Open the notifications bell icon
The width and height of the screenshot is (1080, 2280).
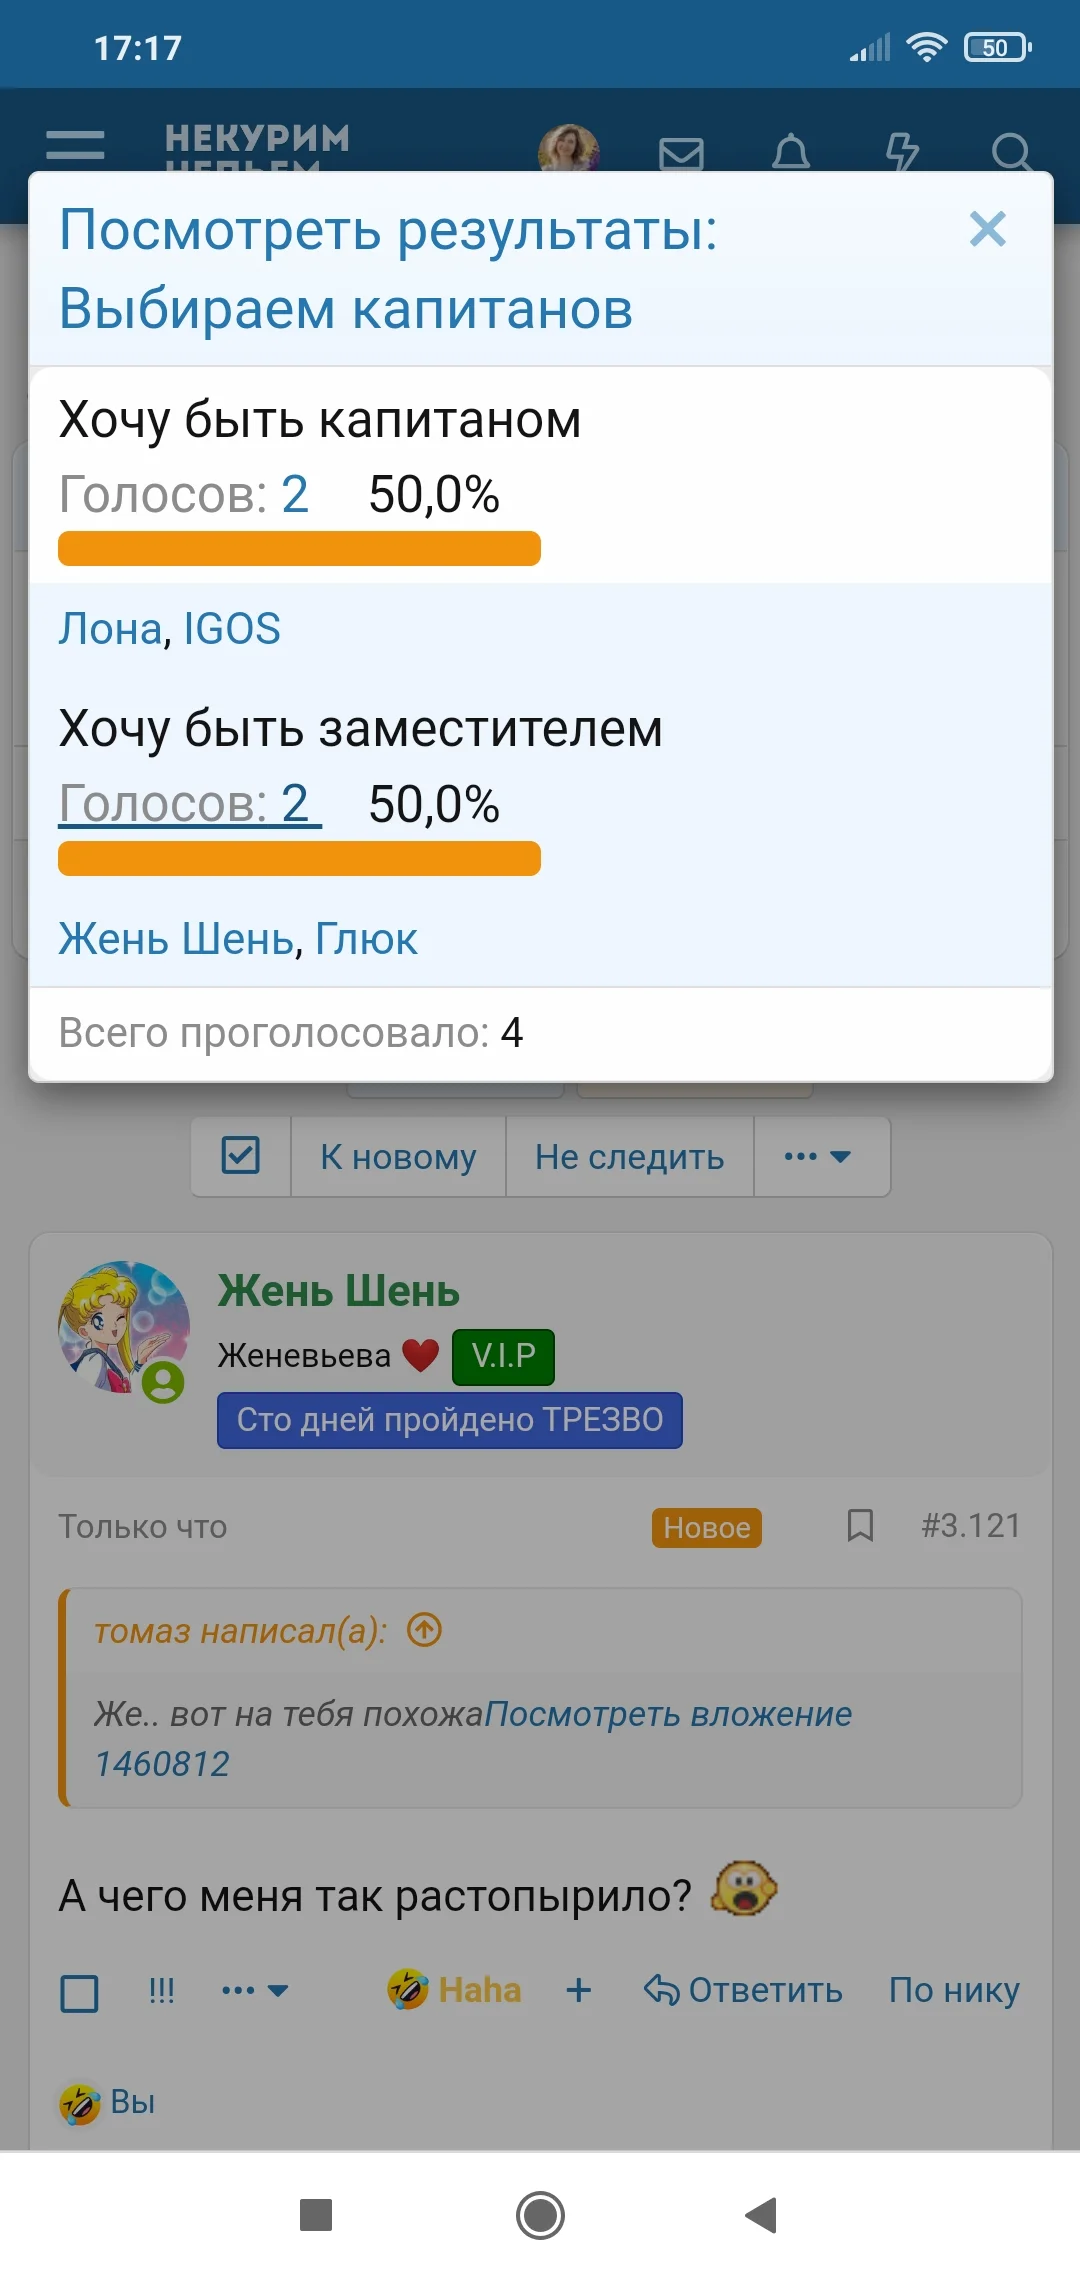click(x=792, y=152)
